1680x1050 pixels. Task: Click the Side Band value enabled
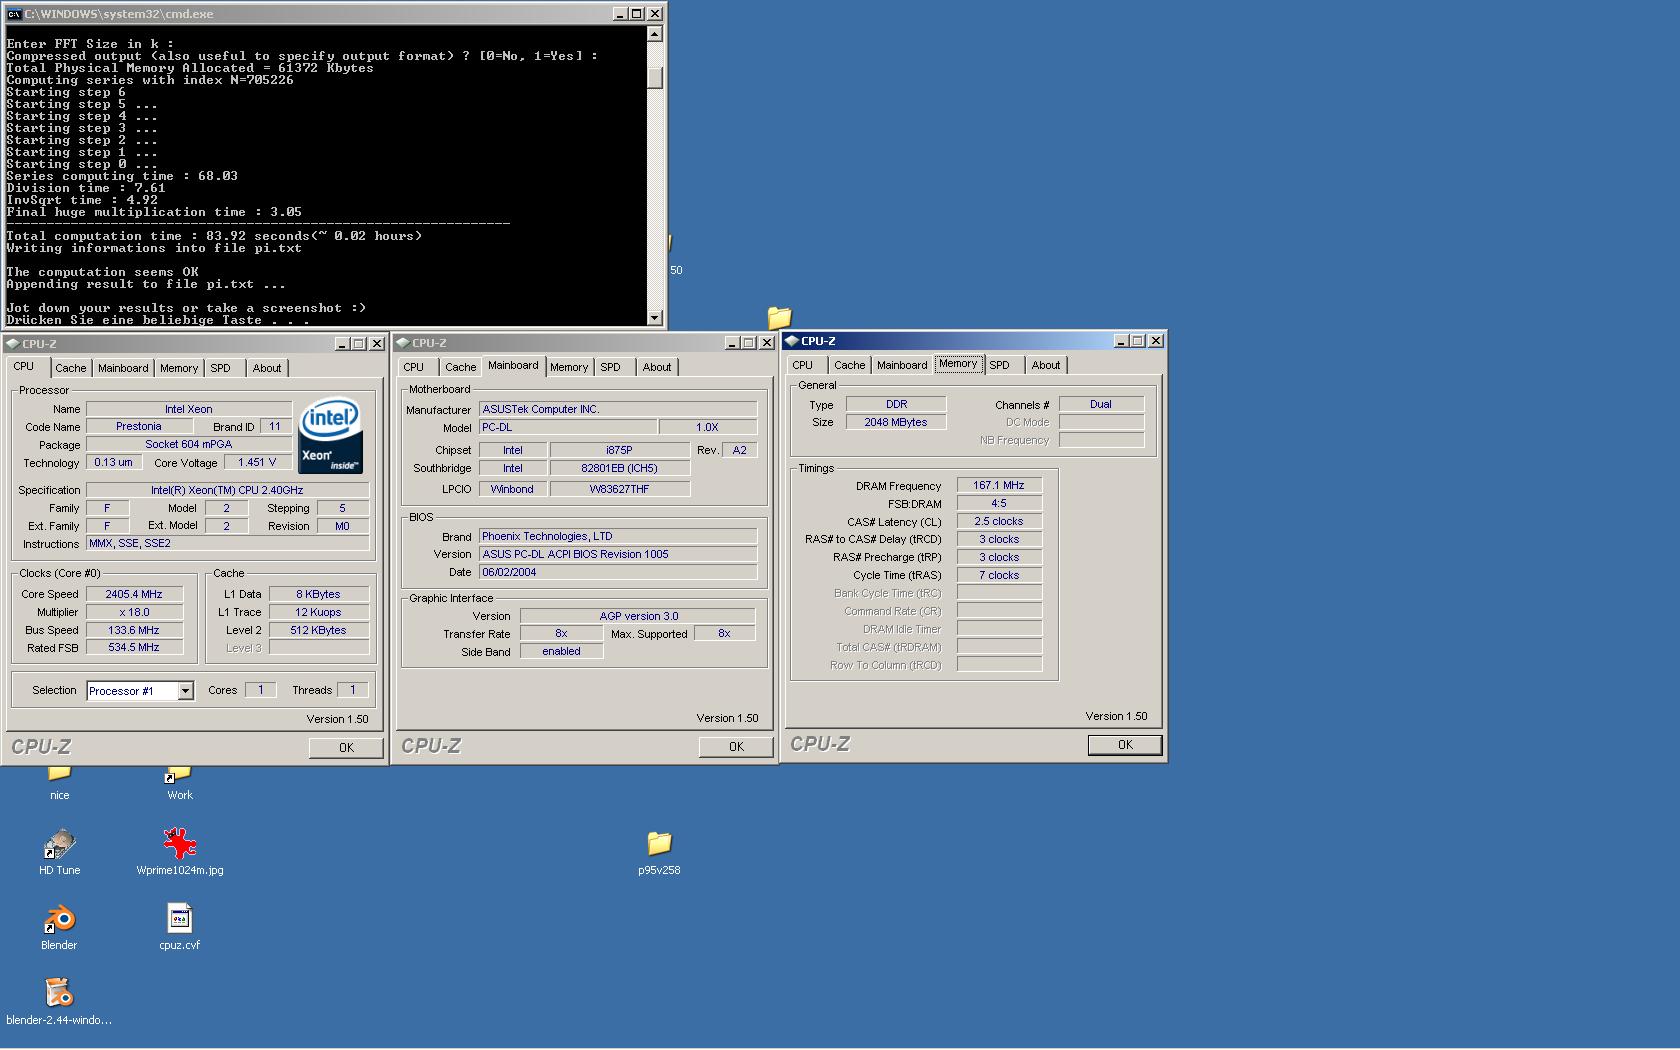(x=562, y=651)
